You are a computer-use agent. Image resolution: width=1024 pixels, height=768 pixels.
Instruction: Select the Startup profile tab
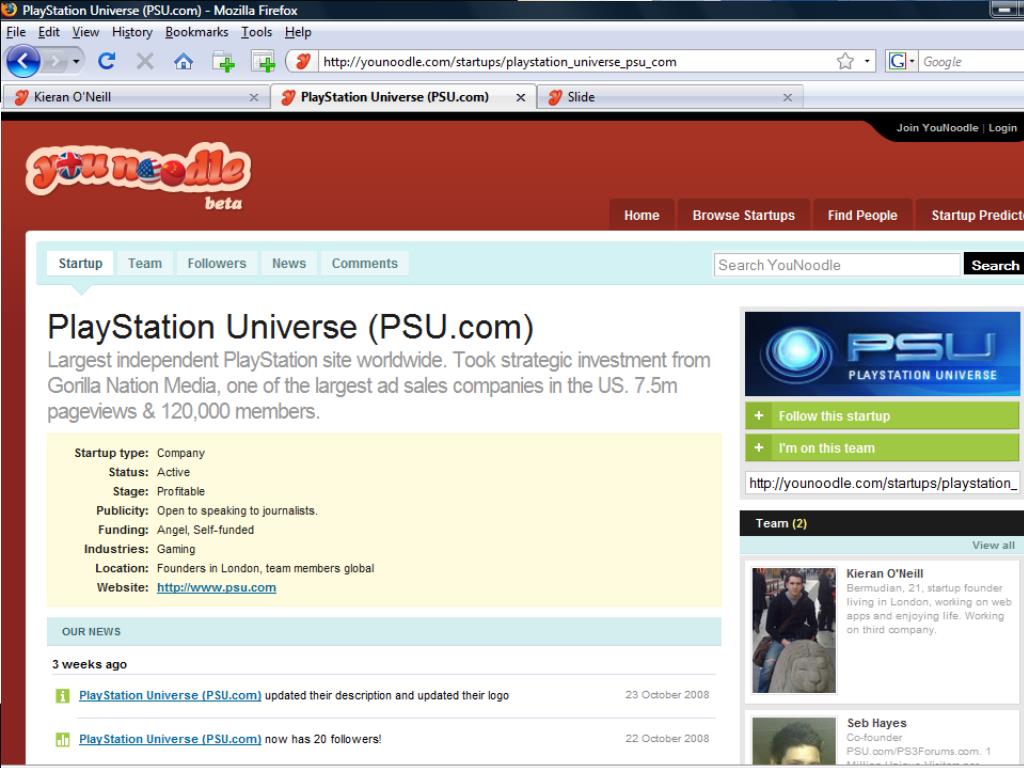point(80,263)
